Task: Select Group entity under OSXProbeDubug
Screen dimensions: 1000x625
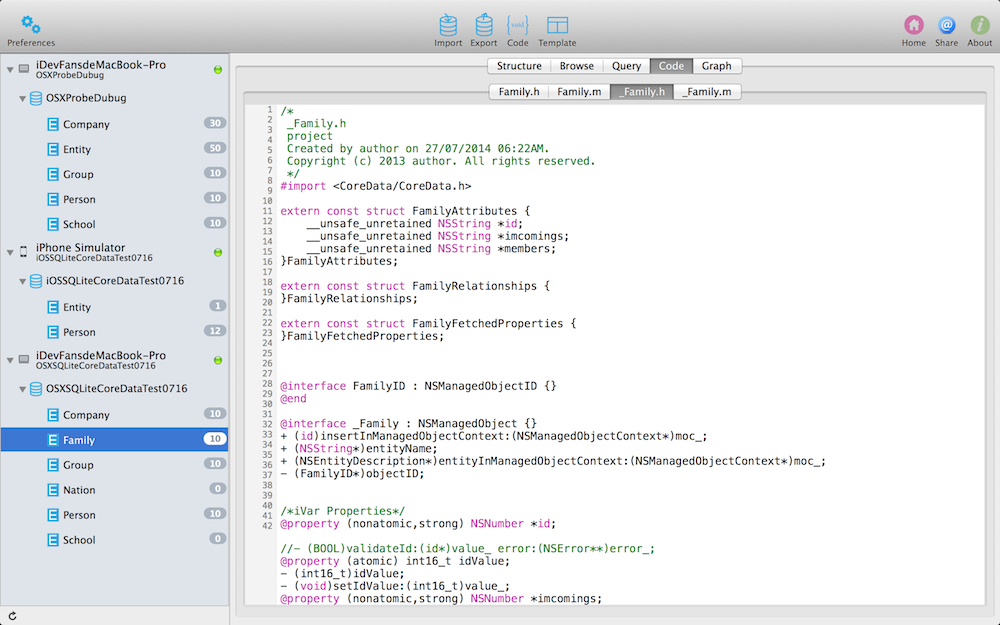Action: point(115,174)
